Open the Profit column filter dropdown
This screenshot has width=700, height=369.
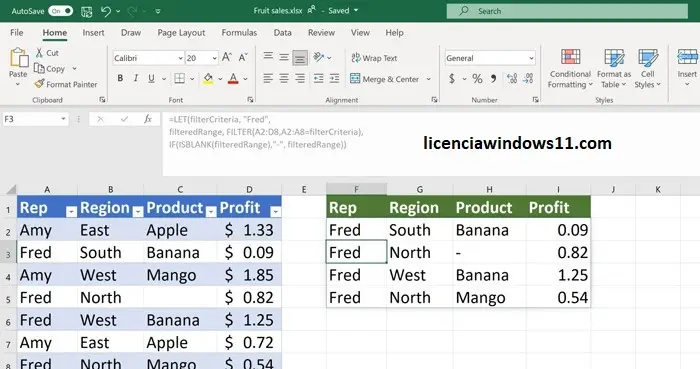click(276, 211)
